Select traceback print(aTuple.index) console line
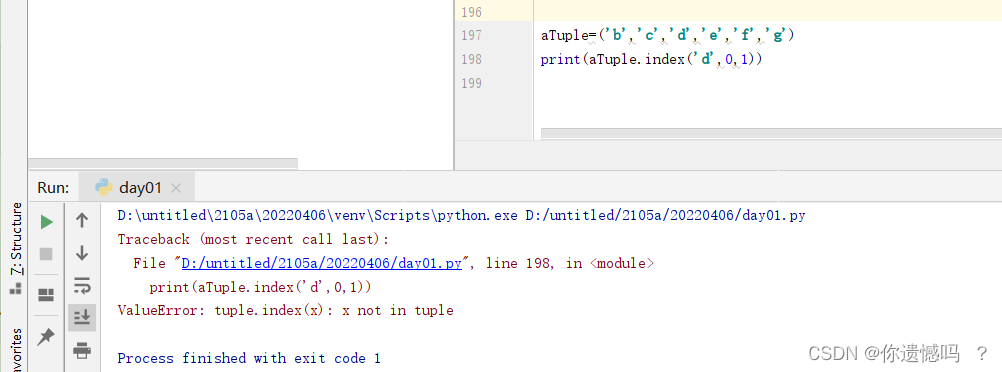The height and width of the screenshot is (372, 1002). point(260,287)
